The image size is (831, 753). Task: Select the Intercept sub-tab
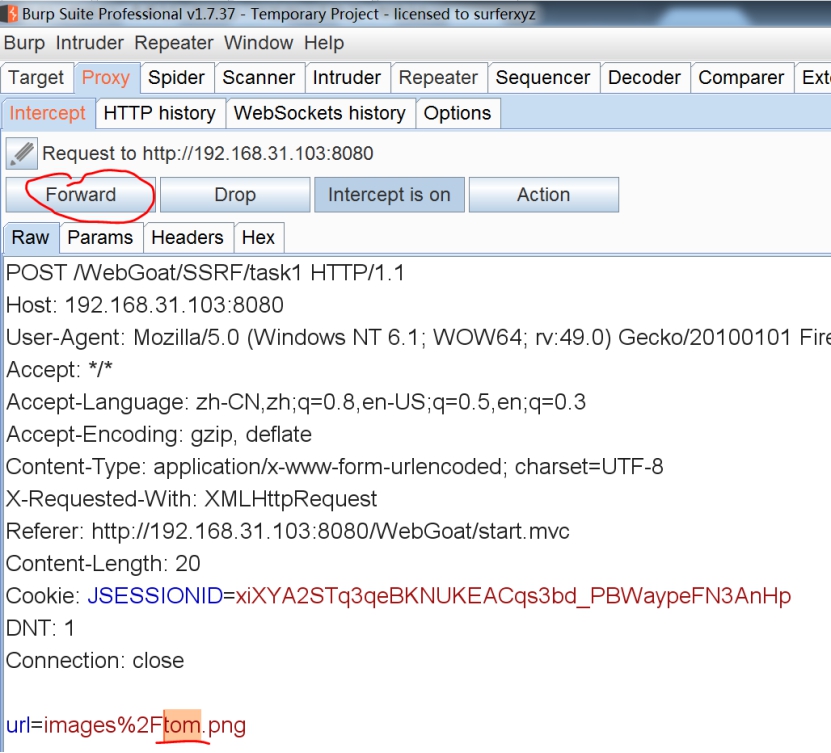tap(48, 113)
